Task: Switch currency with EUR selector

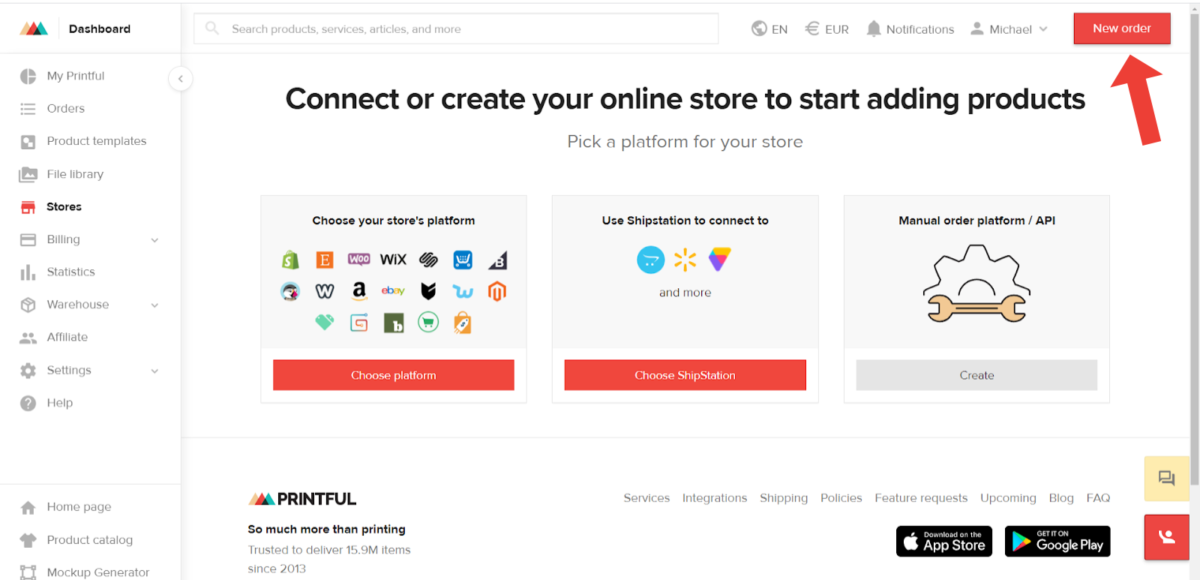Action: point(827,29)
